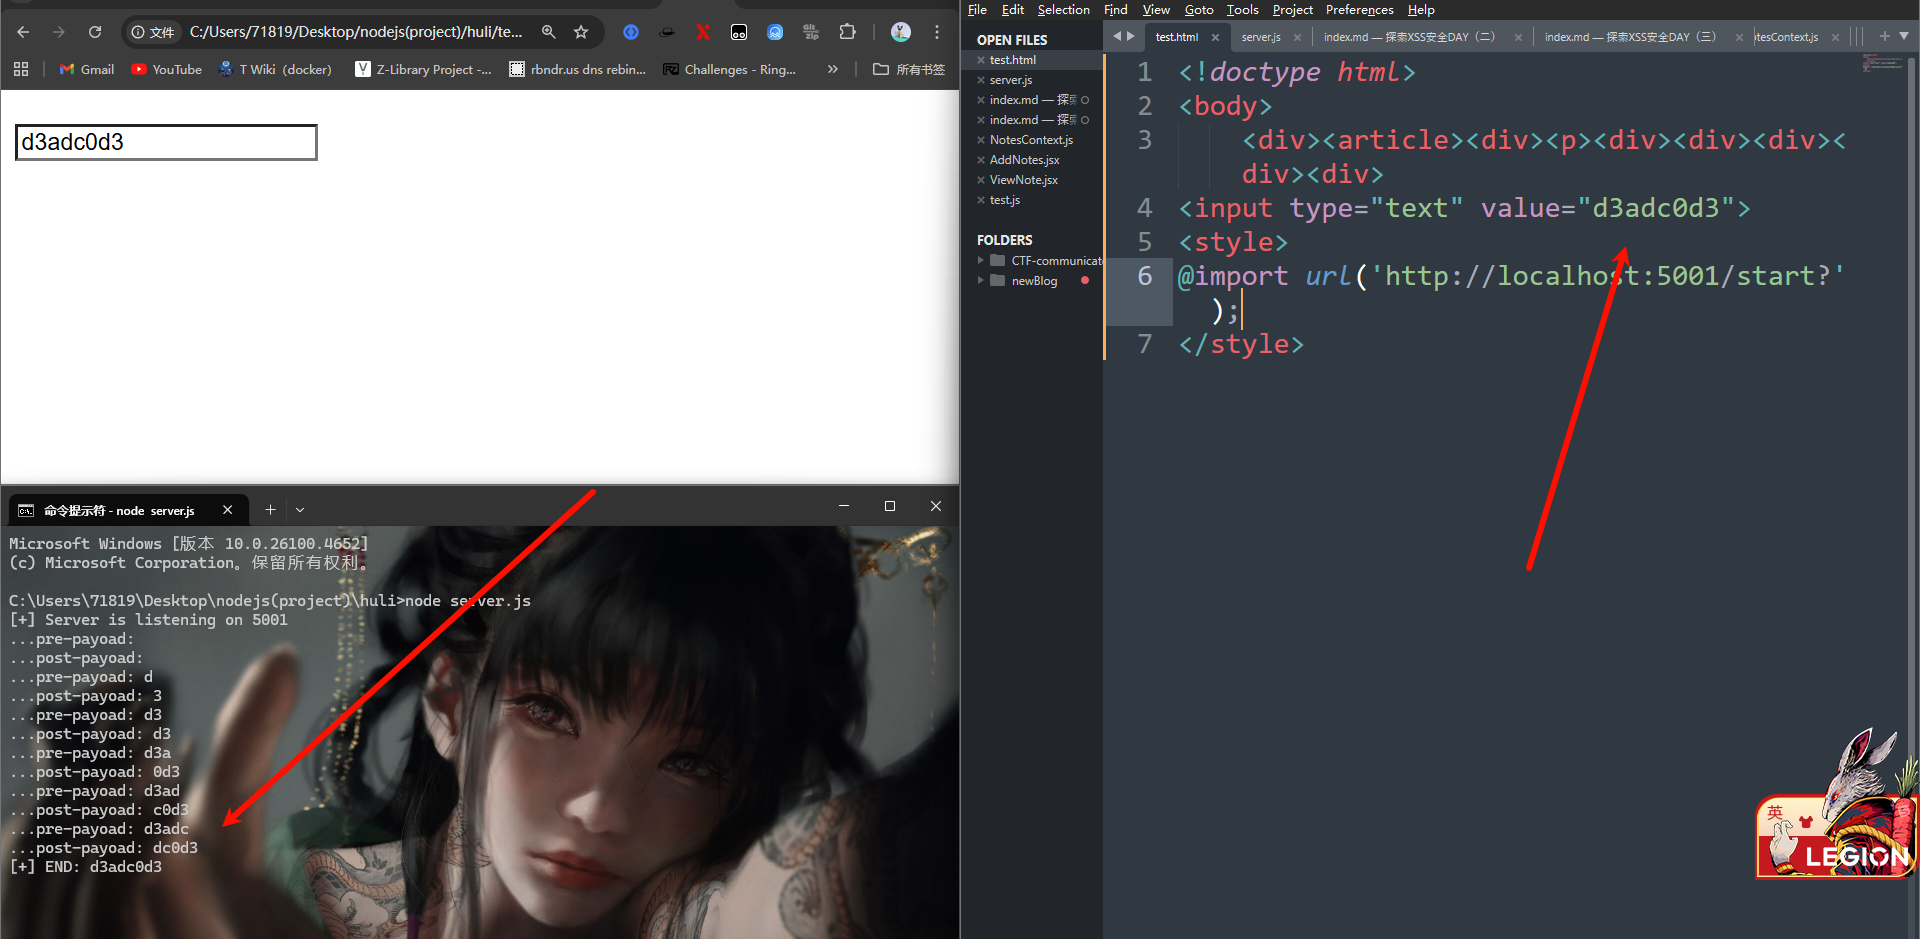Open the Tools menu

1242,10
